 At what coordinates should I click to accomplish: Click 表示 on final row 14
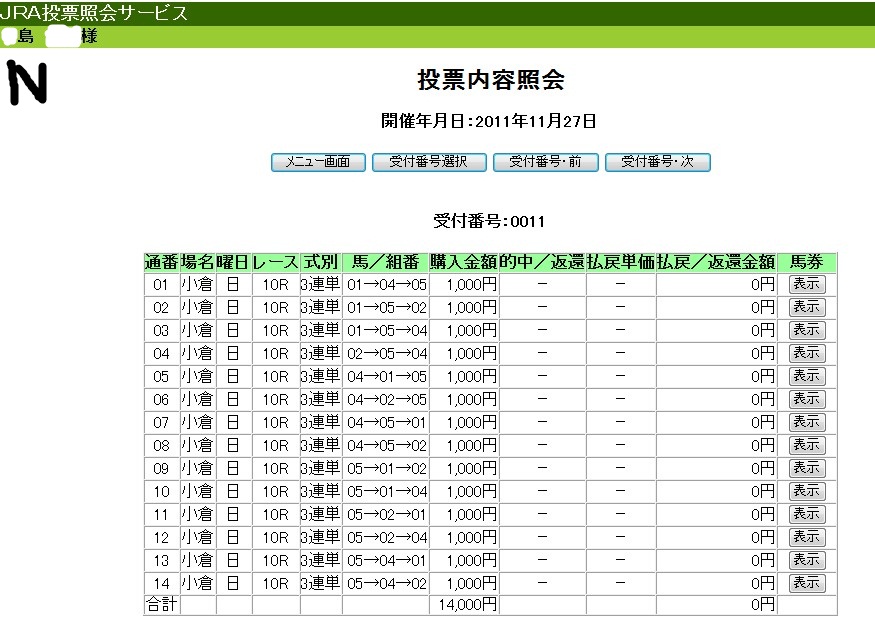pyautogui.click(x=806, y=583)
